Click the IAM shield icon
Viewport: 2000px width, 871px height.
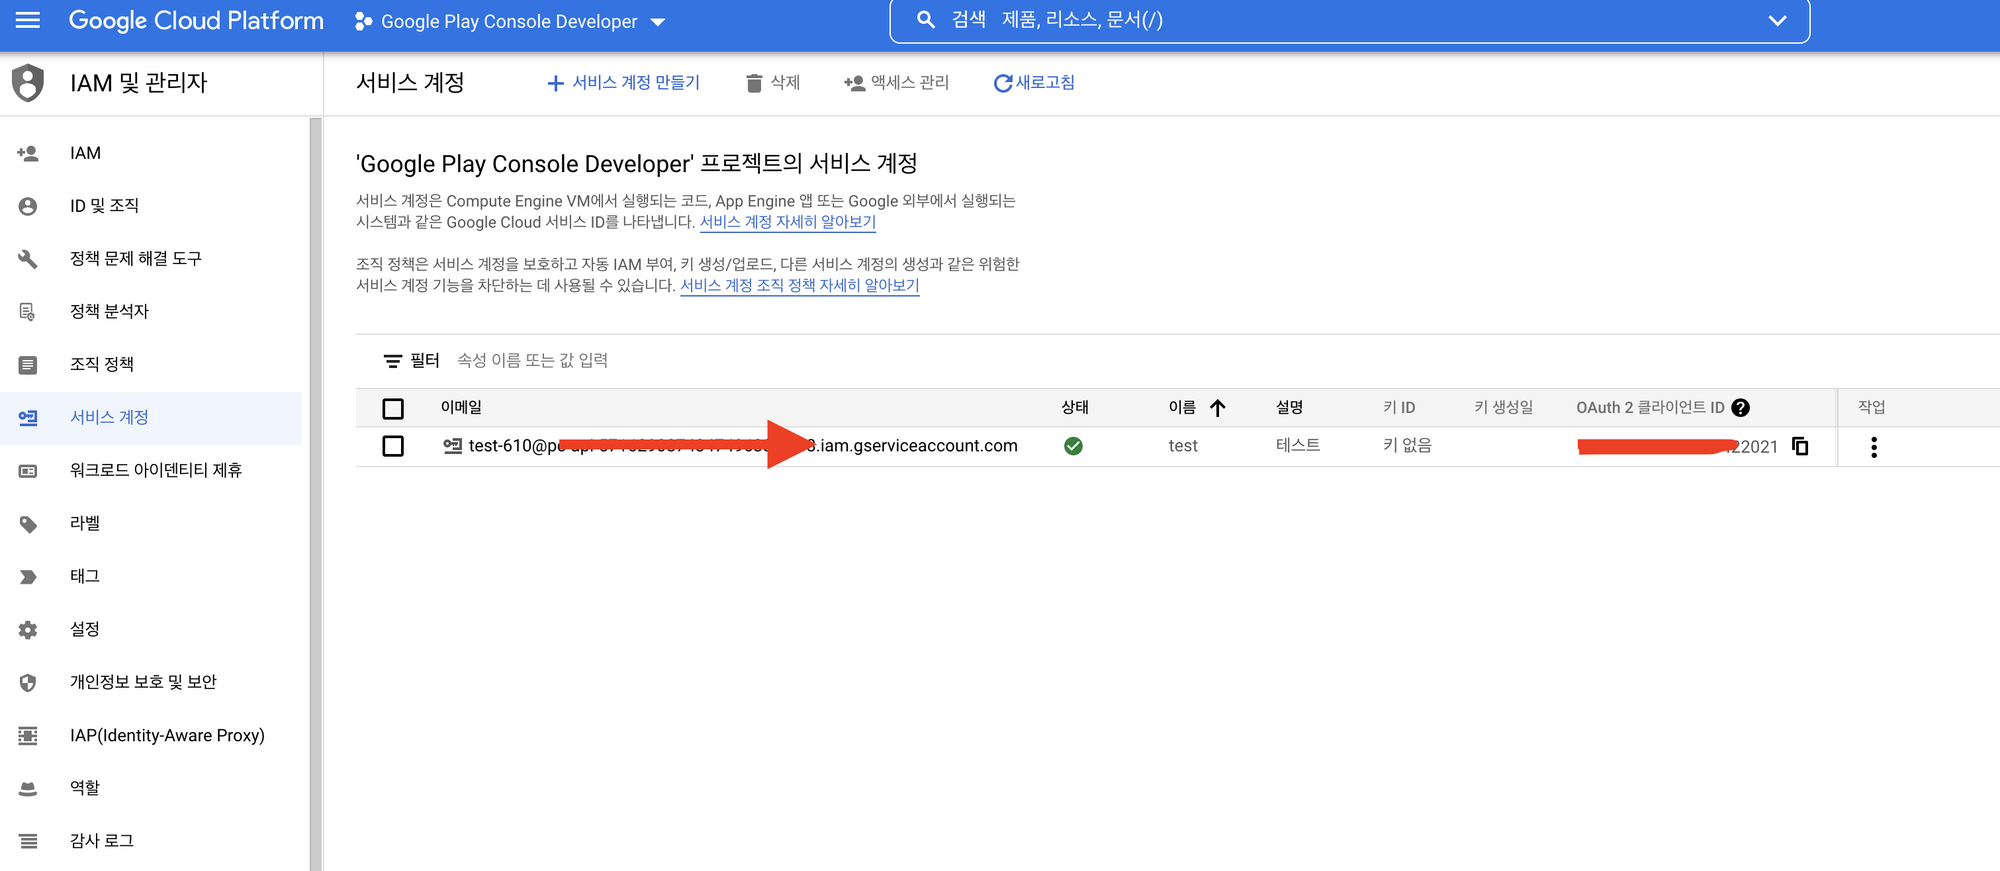click(x=28, y=83)
